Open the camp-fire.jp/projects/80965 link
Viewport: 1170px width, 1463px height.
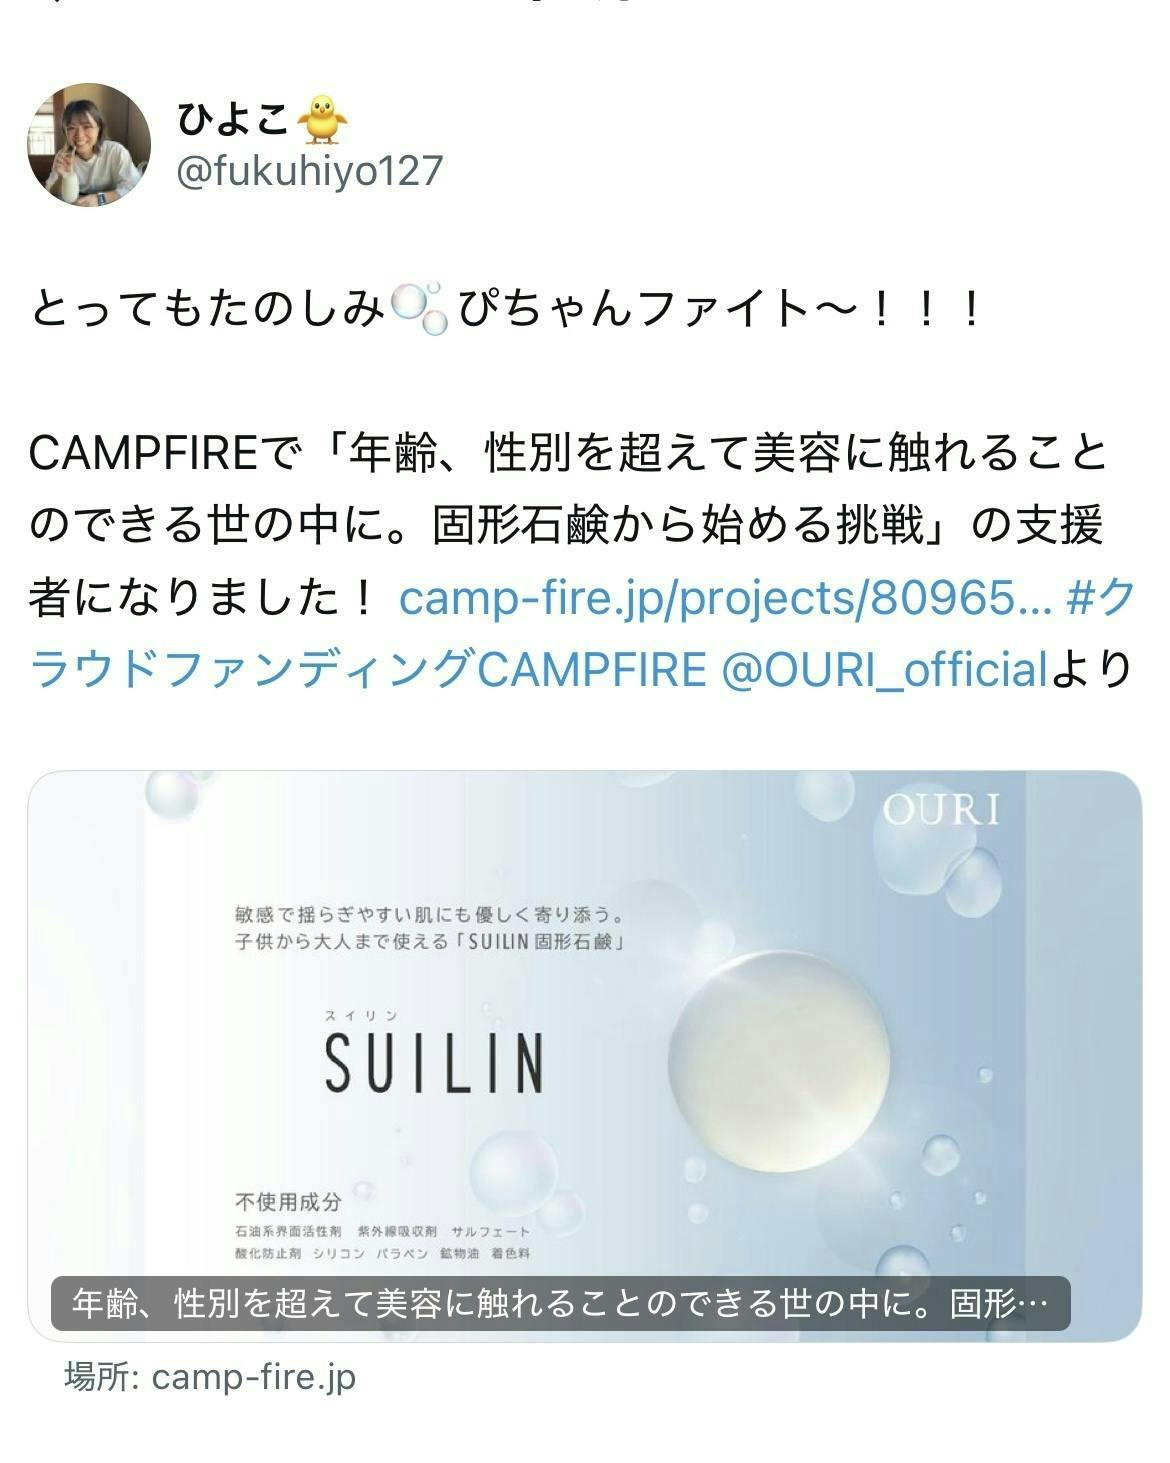(x=725, y=598)
